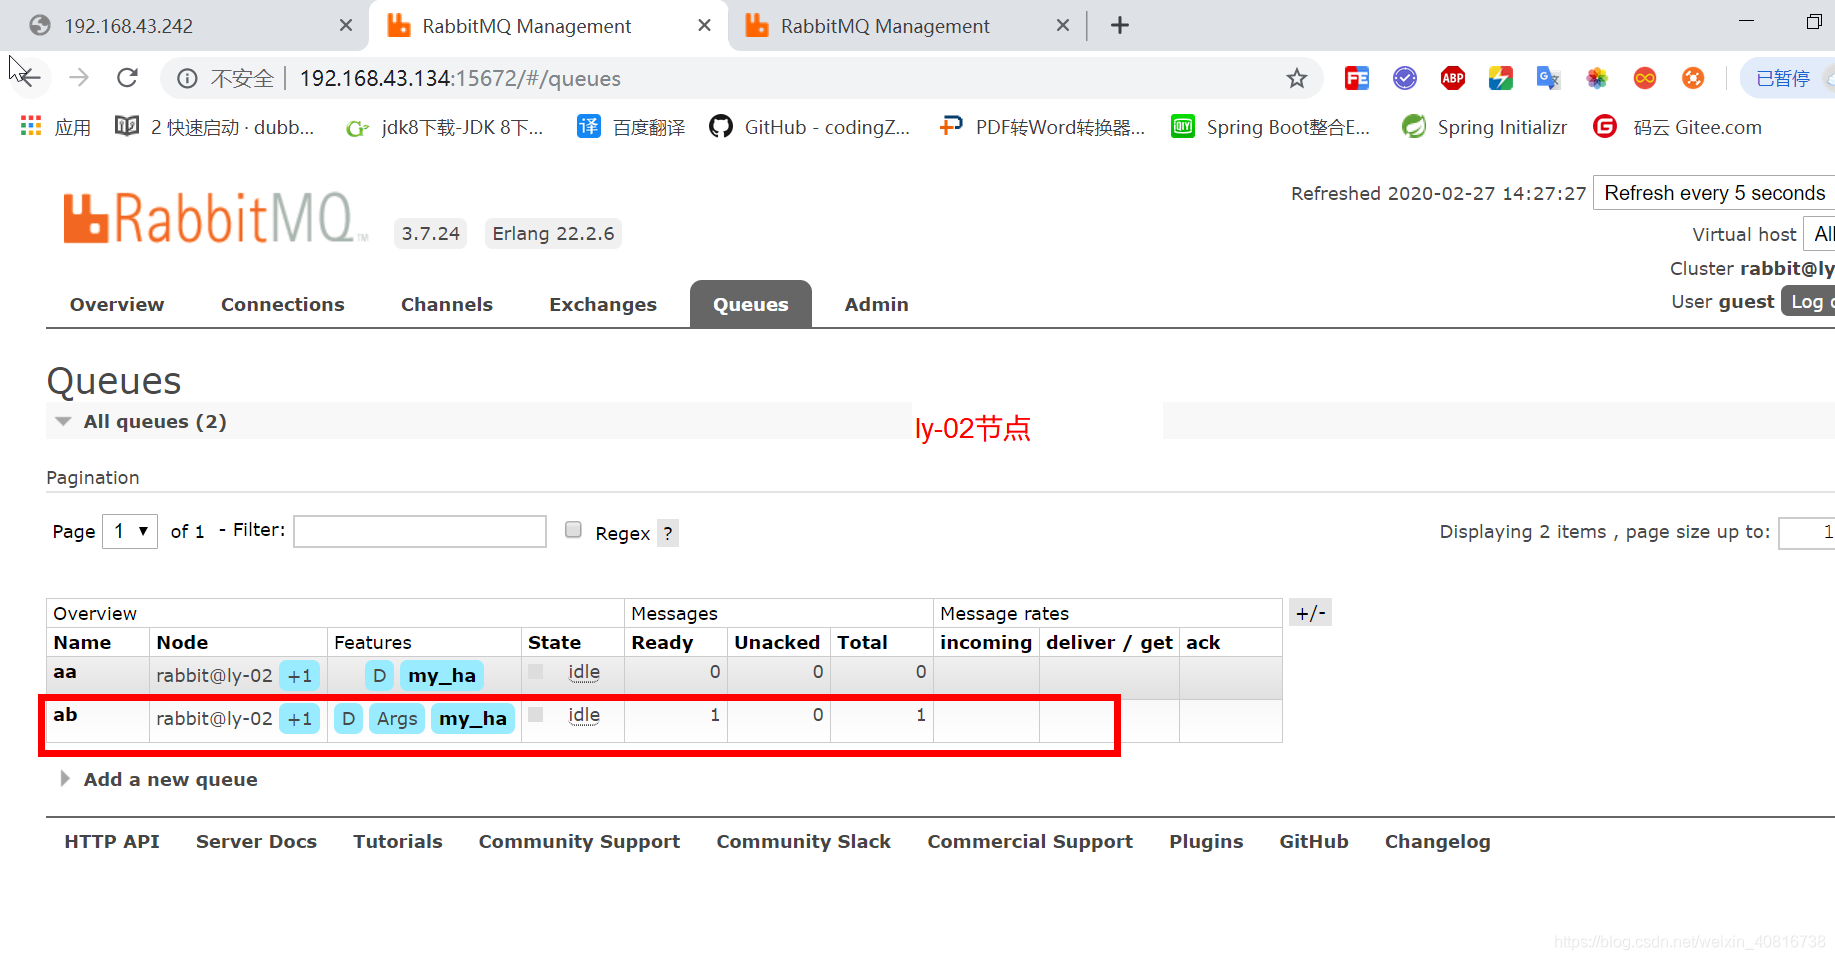The width and height of the screenshot is (1835, 960).
Task: Toggle columns with the +/- button
Action: point(1311,612)
